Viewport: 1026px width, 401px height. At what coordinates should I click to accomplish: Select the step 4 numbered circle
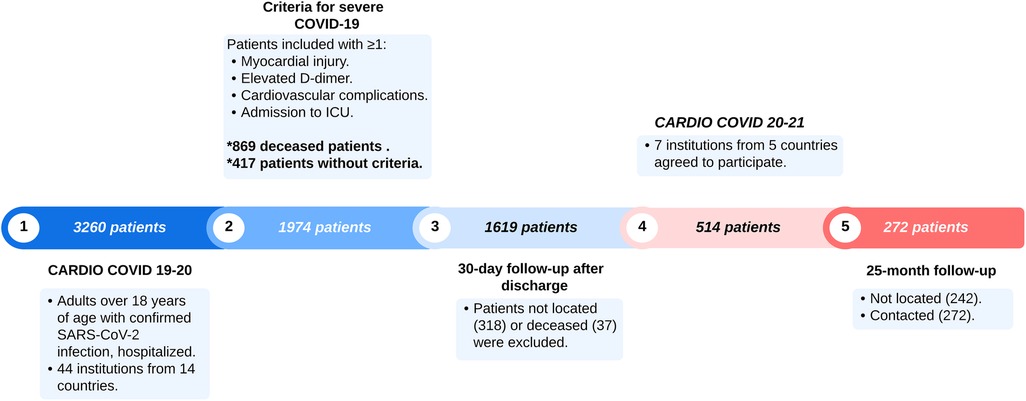pyautogui.click(x=641, y=227)
